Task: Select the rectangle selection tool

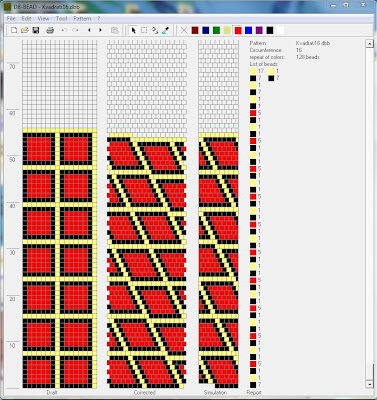Action: point(144,30)
